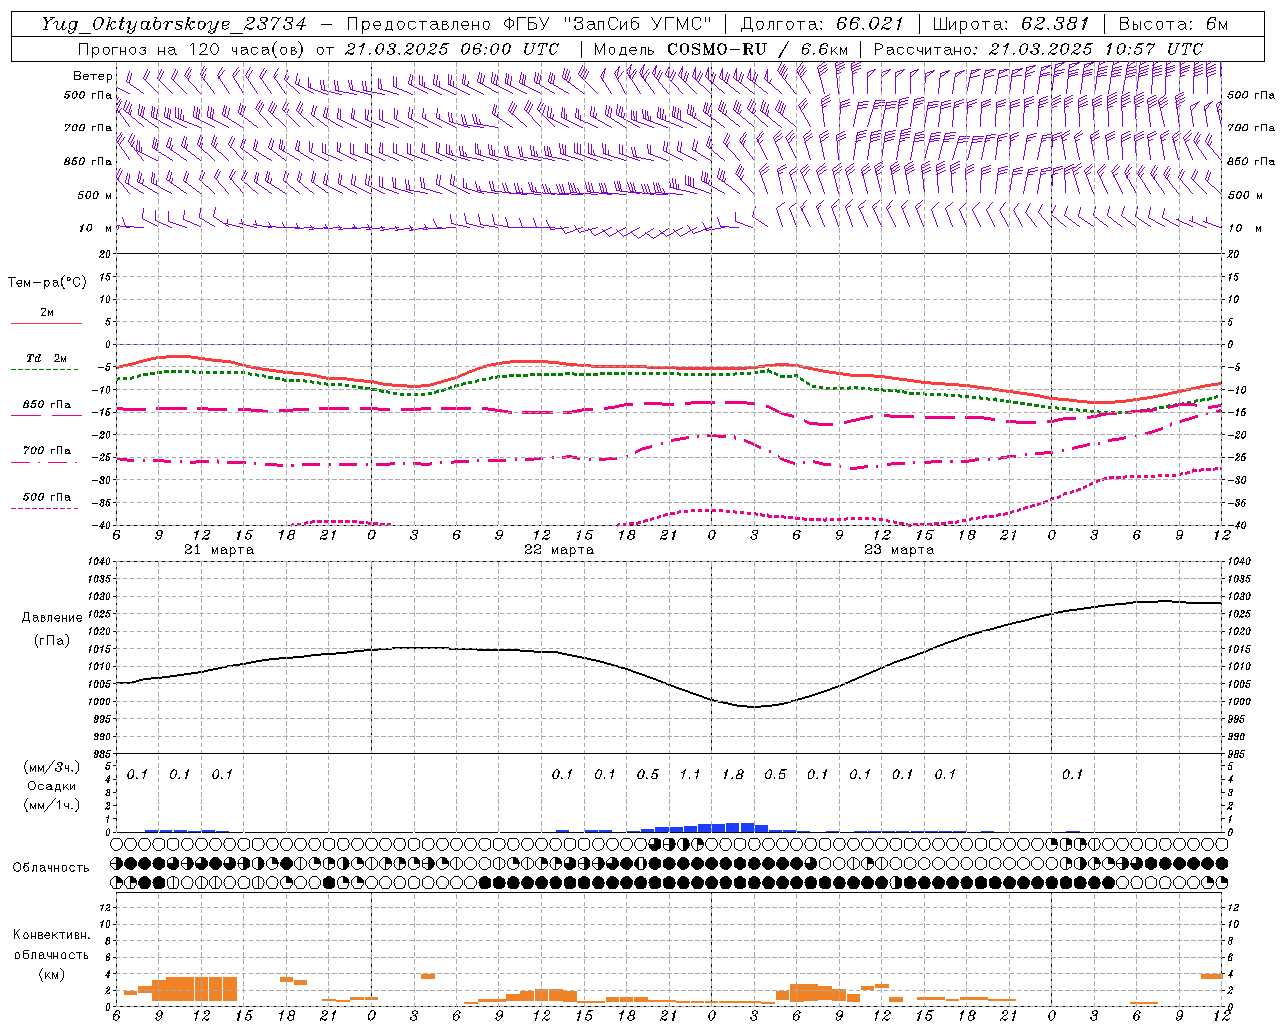Click the '21 марта' date label
1280x1024 pixels.
pos(219,550)
